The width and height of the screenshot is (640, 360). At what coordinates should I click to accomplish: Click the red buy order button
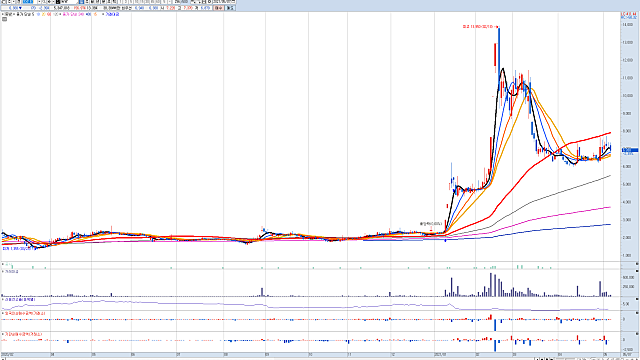coord(219,8)
